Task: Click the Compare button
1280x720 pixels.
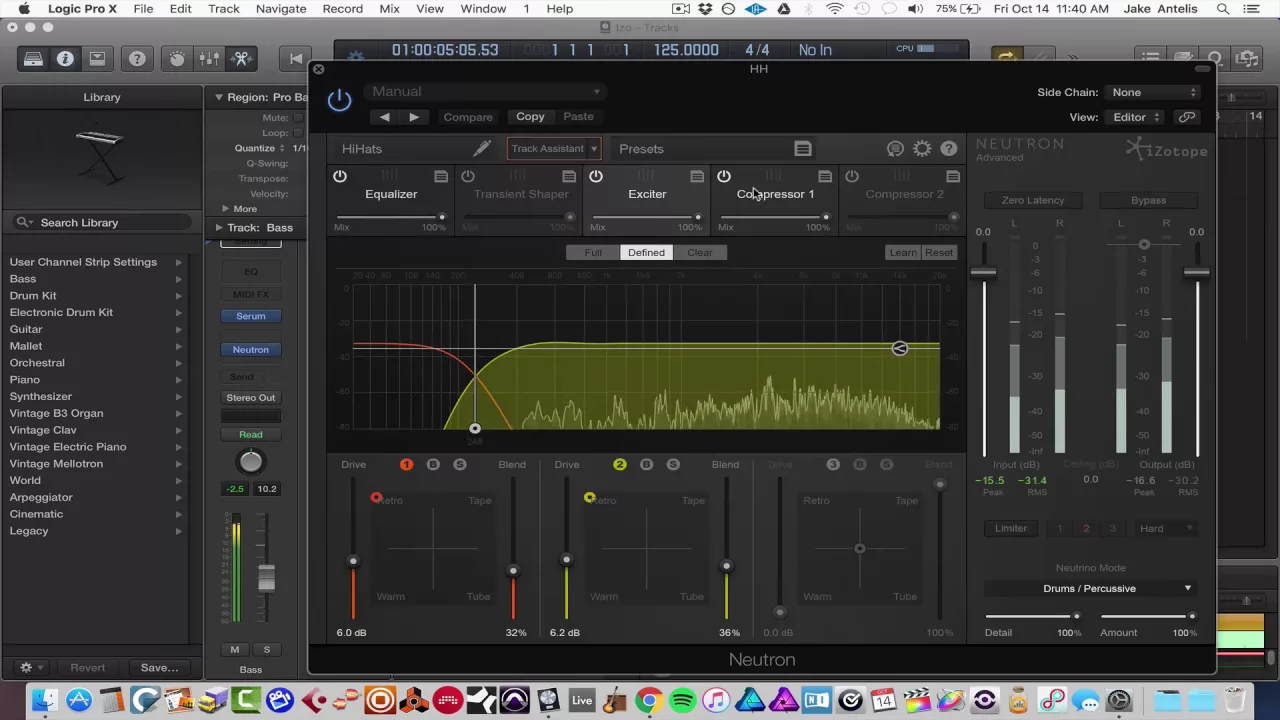Action: [x=468, y=117]
